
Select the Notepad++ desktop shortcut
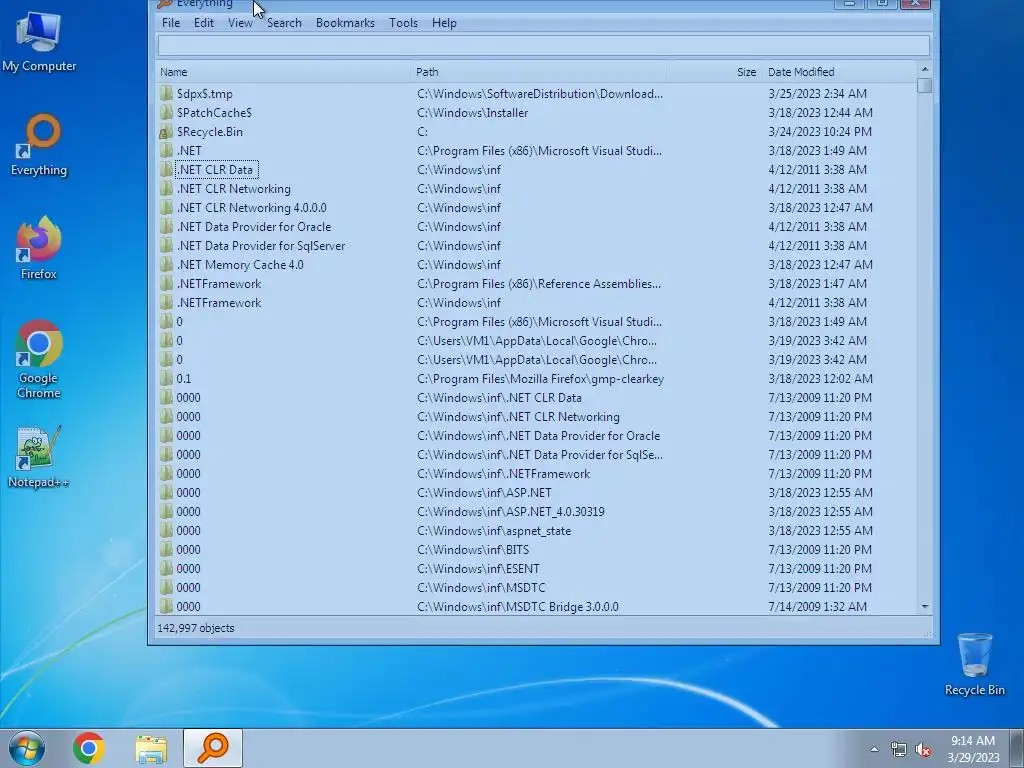(39, 457)
